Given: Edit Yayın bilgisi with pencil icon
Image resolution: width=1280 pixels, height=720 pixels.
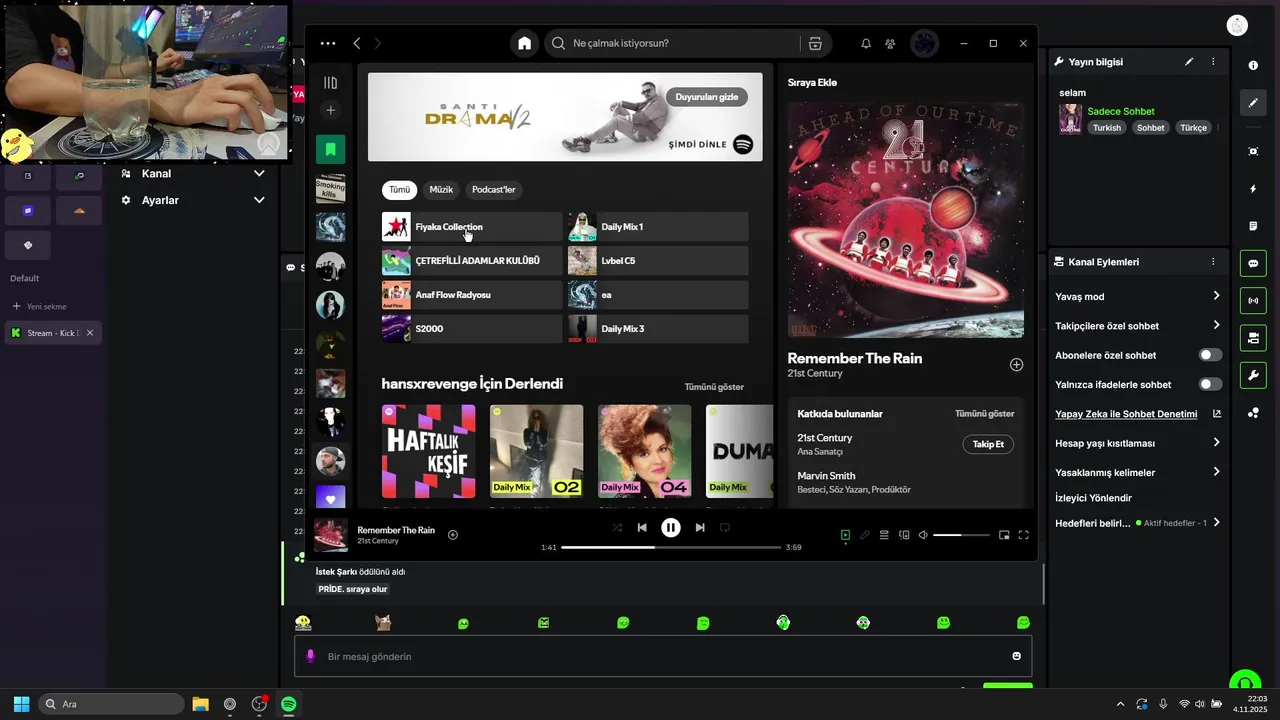Looking at the screenshot, I should pos(1189,62).
